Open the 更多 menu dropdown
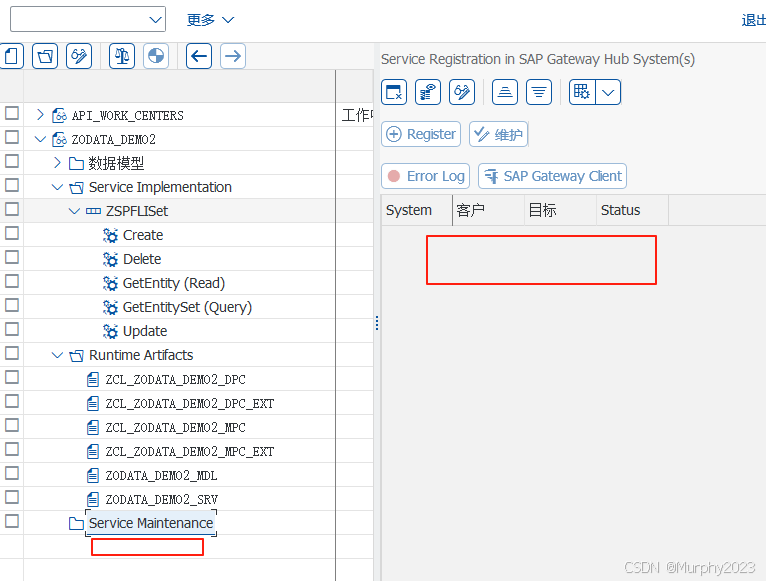 coord(211,20)
